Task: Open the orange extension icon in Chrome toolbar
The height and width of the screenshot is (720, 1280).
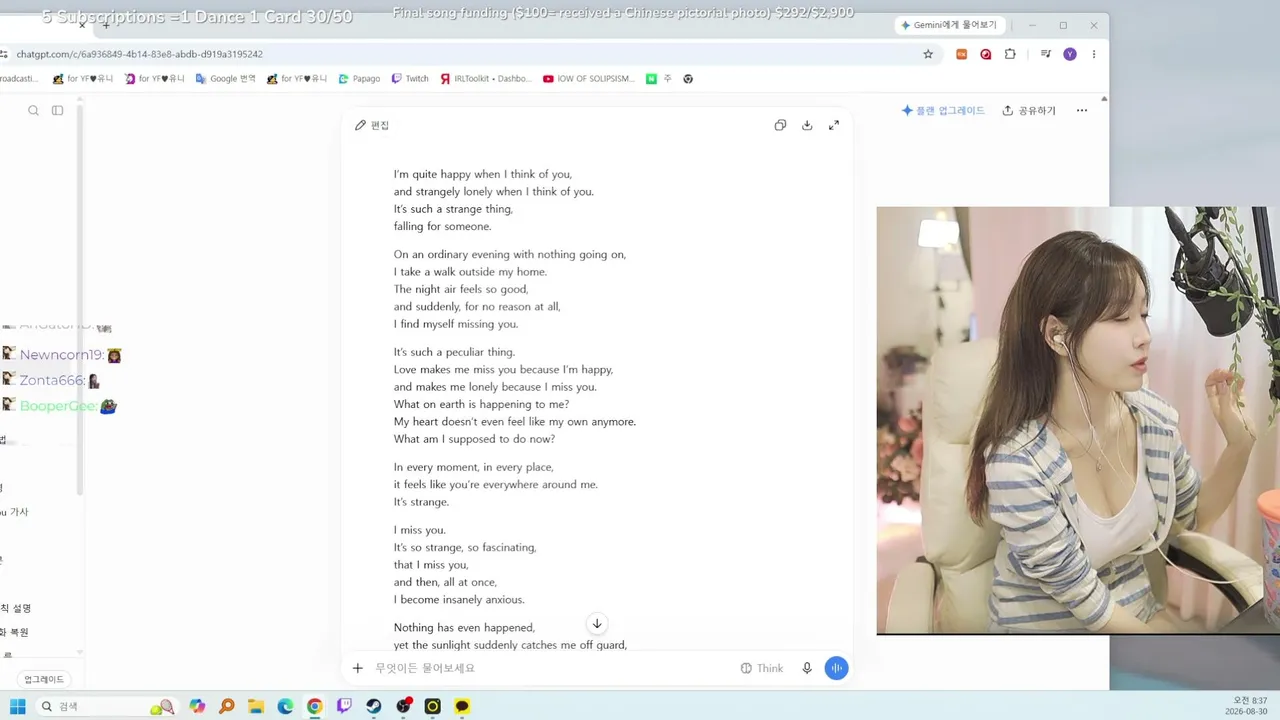Action: pyautogui.click(x=962, y=54)
